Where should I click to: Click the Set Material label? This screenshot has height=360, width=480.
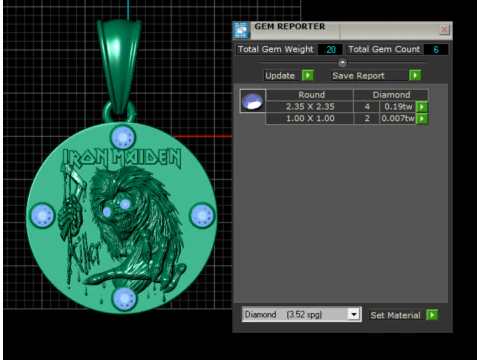coord(395,315)
